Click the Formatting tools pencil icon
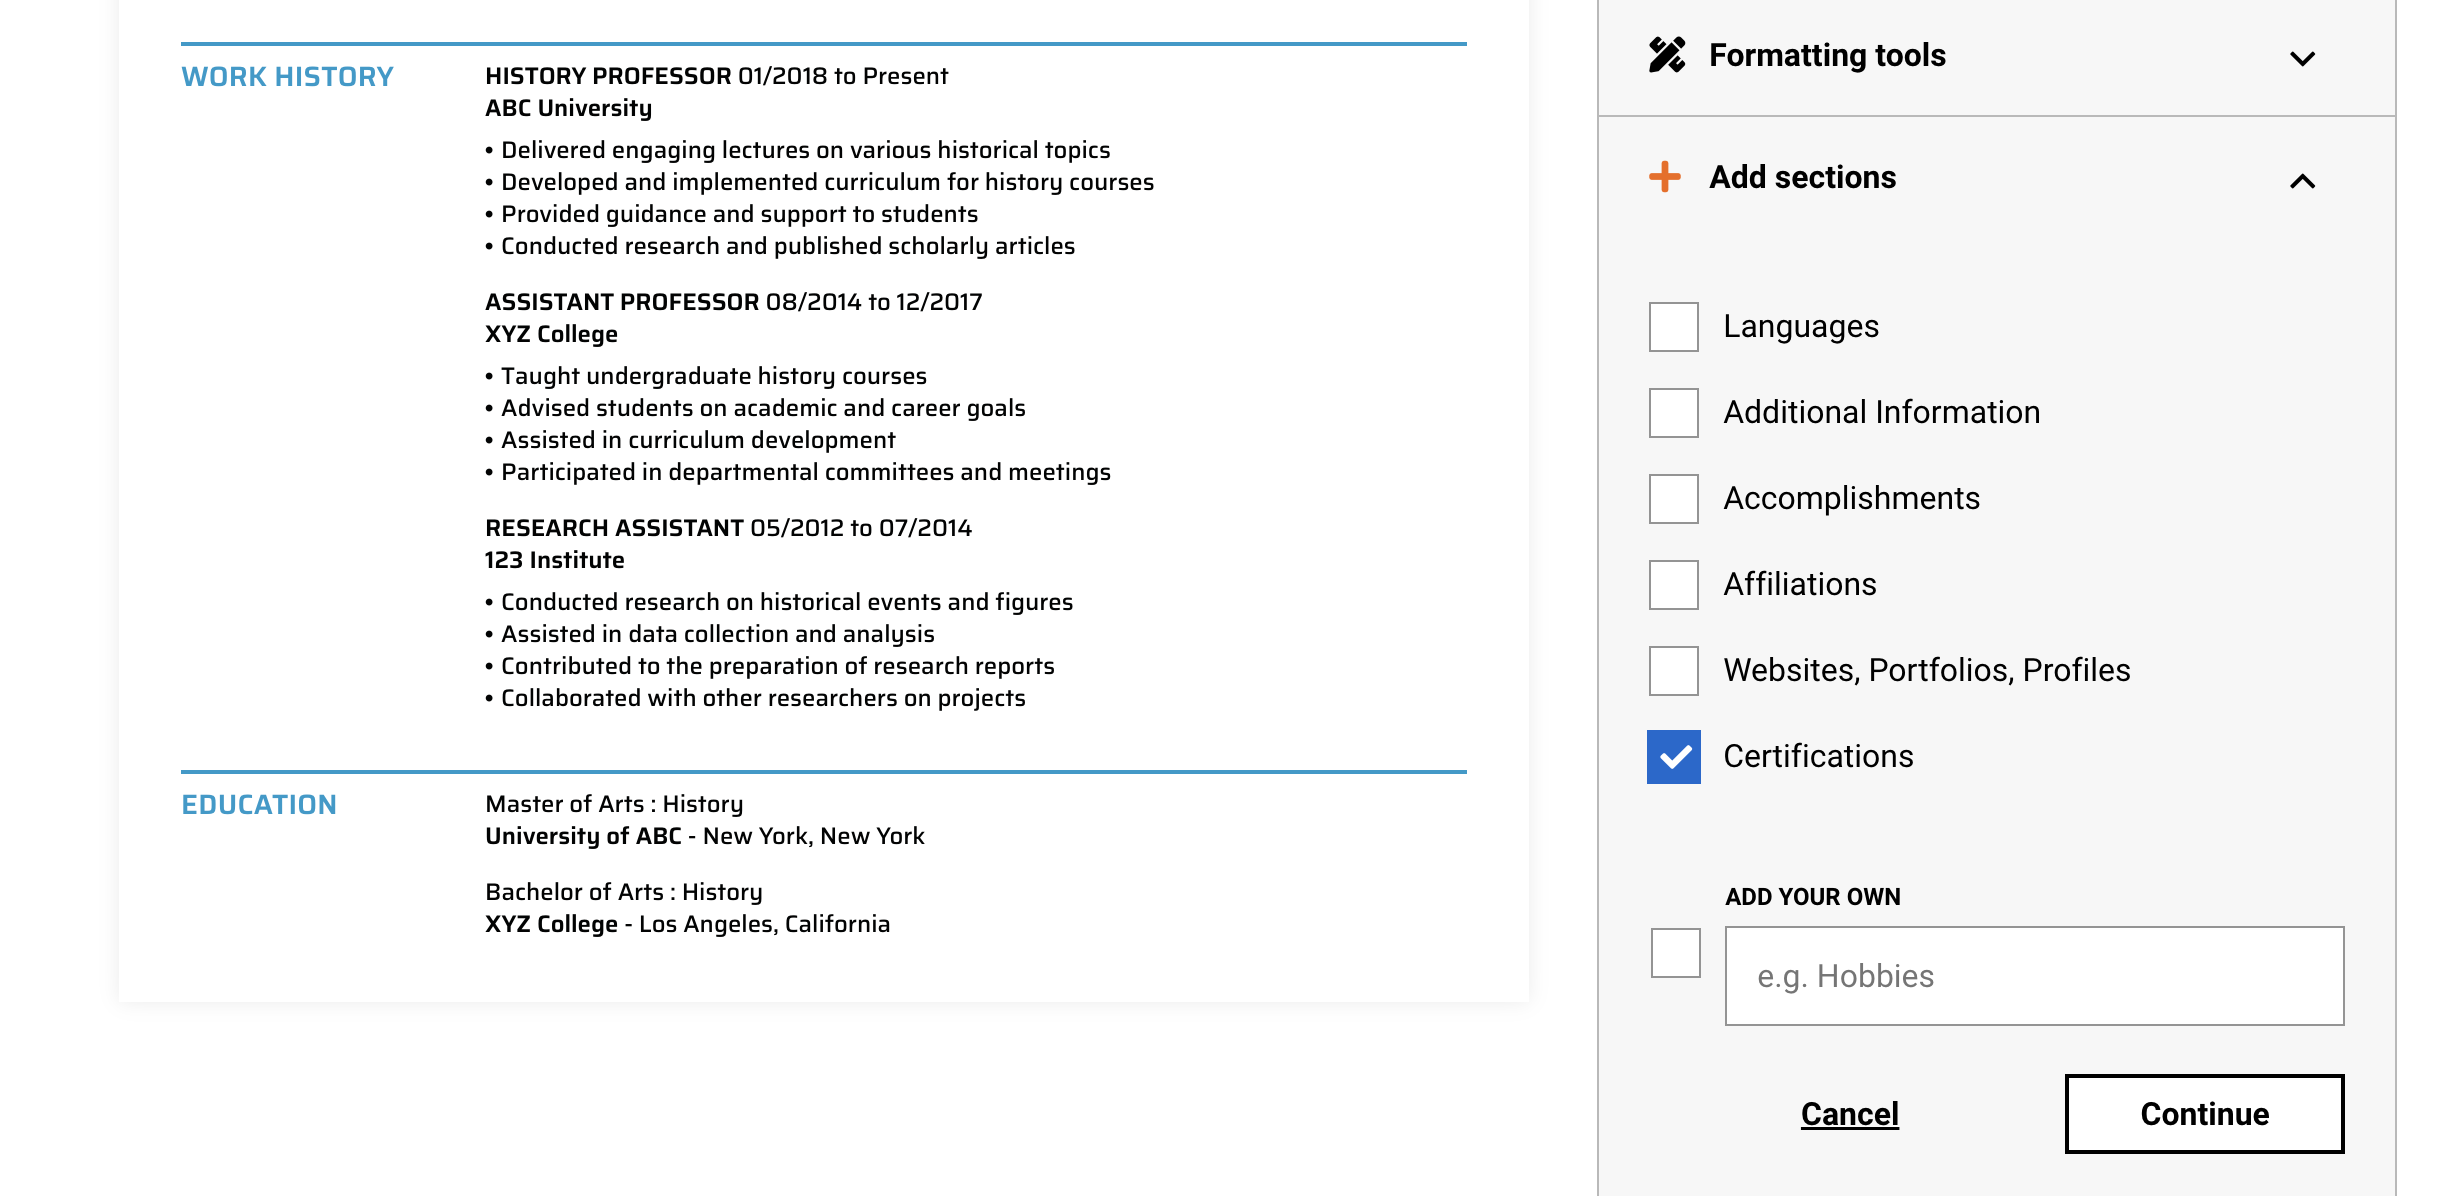 1667,55
